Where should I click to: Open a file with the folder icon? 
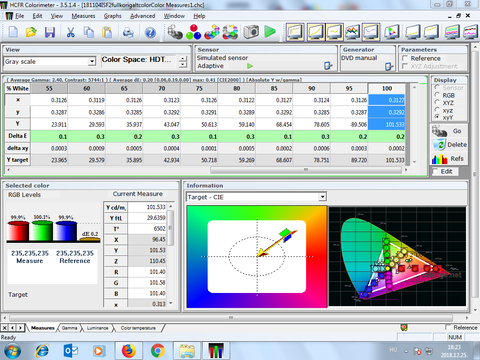tap(31, 32)
